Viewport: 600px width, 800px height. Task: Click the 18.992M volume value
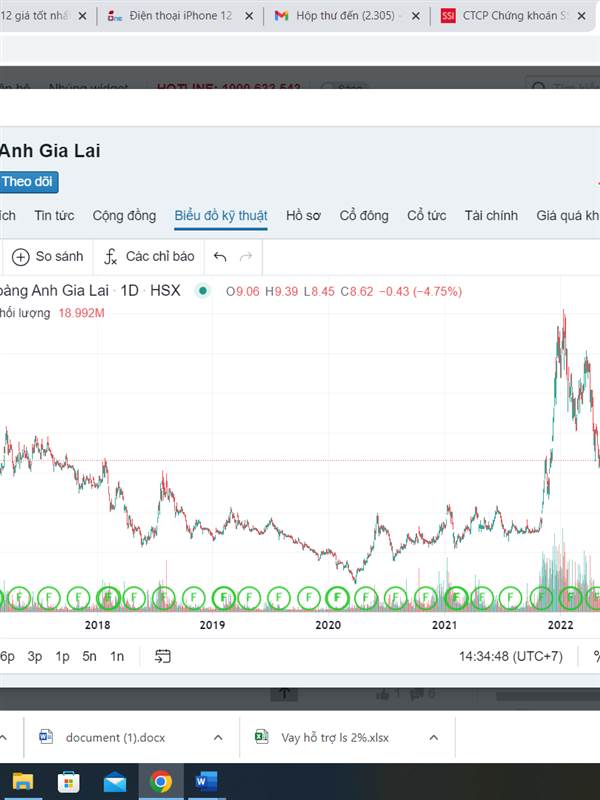(82, 313)
